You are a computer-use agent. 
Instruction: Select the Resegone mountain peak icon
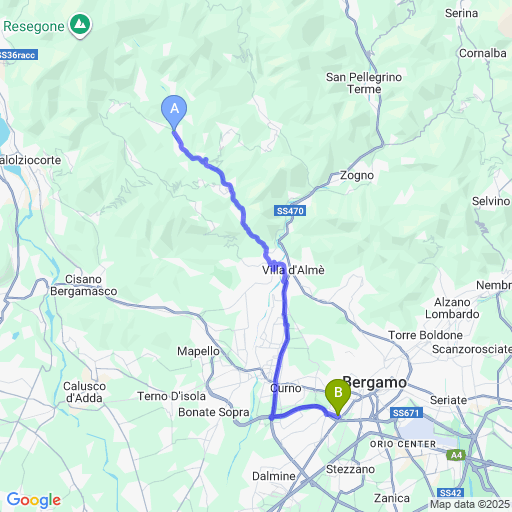(x=80, y=25)
